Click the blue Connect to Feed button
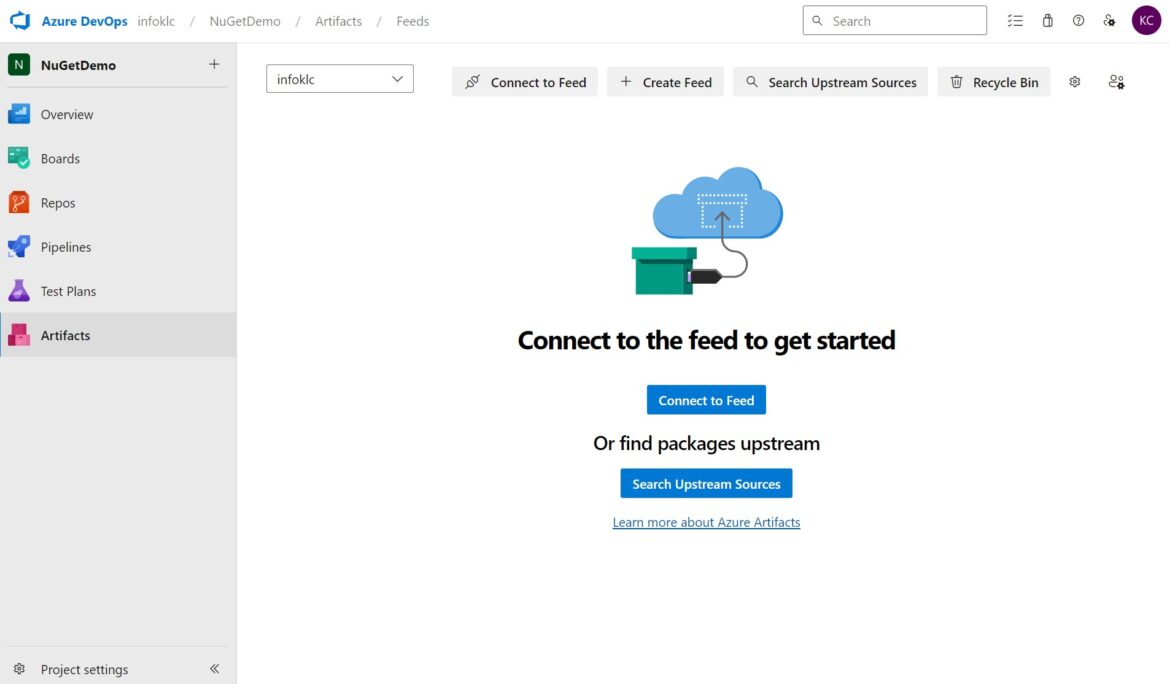Viewport: 1170px width, 684px height. click(x=706, y=399)
